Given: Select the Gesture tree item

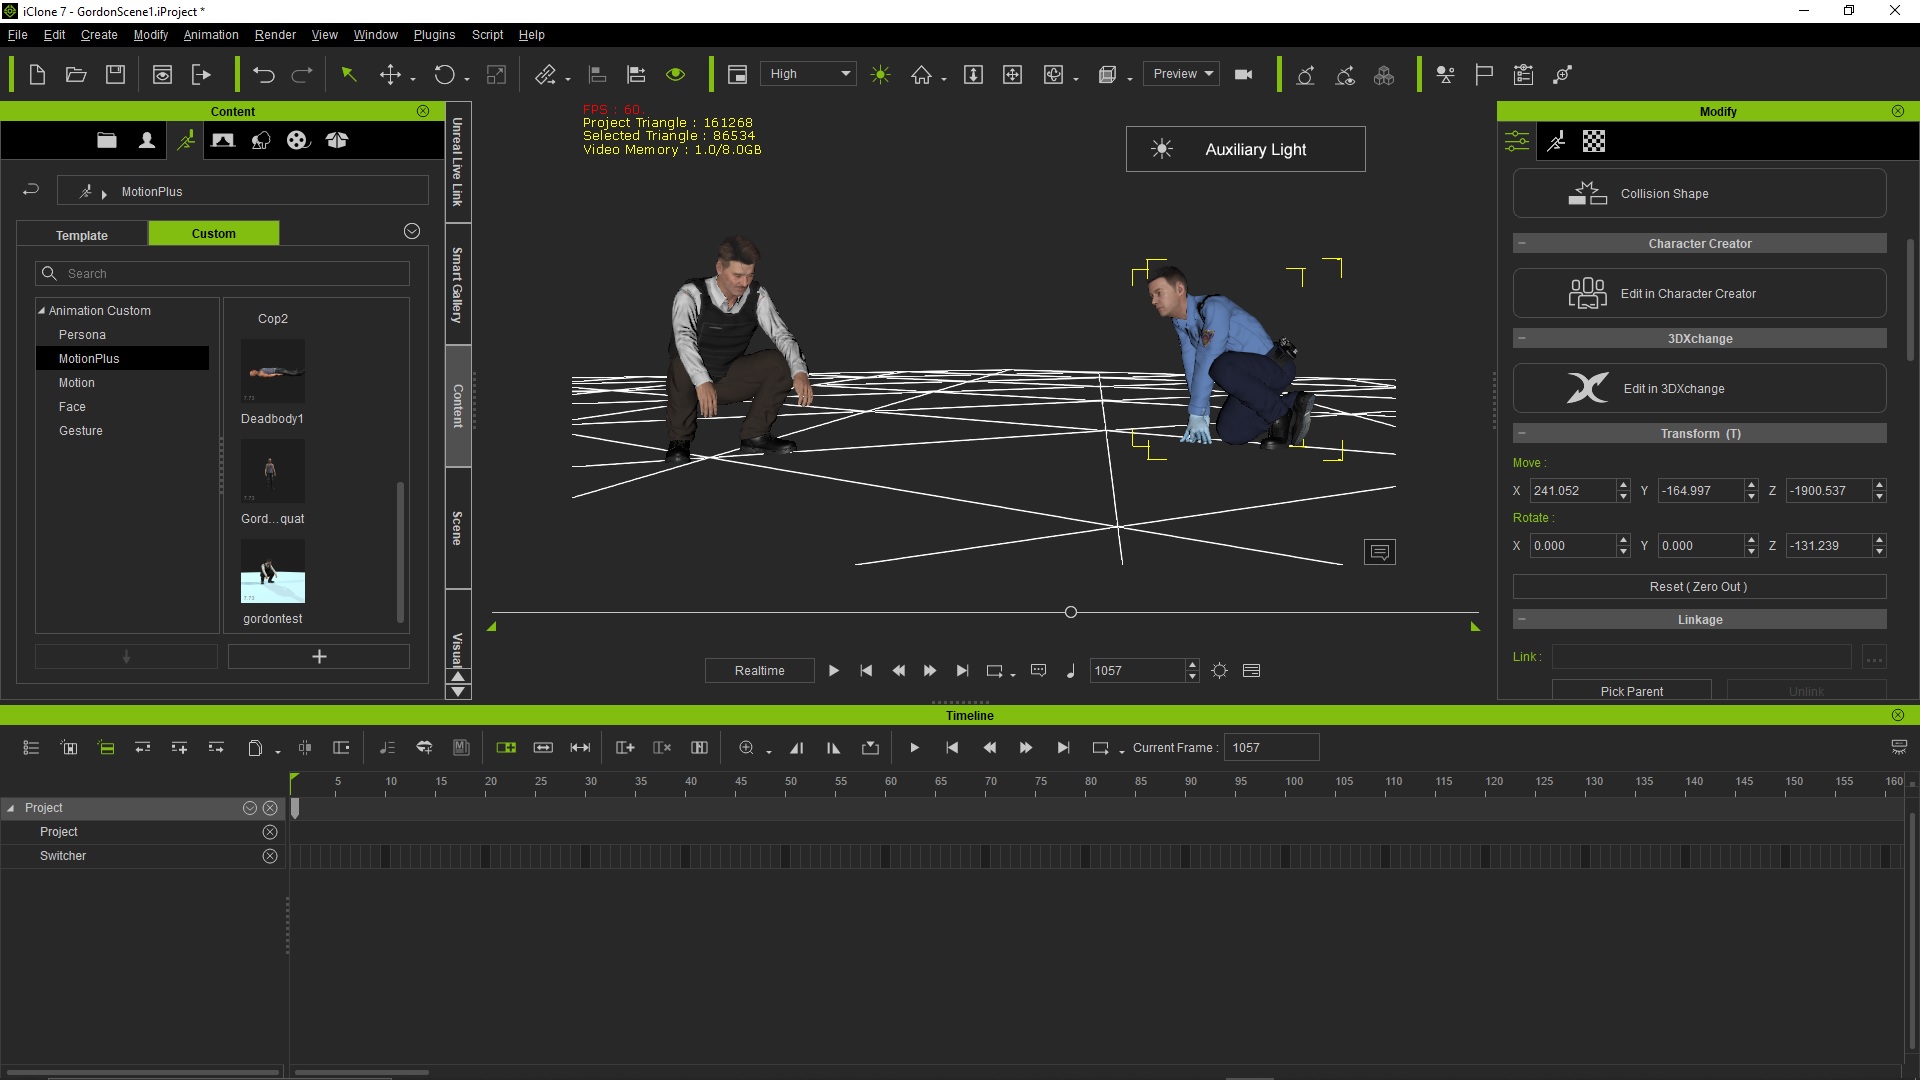Looking at the screenshot, I should pos(81,431).
